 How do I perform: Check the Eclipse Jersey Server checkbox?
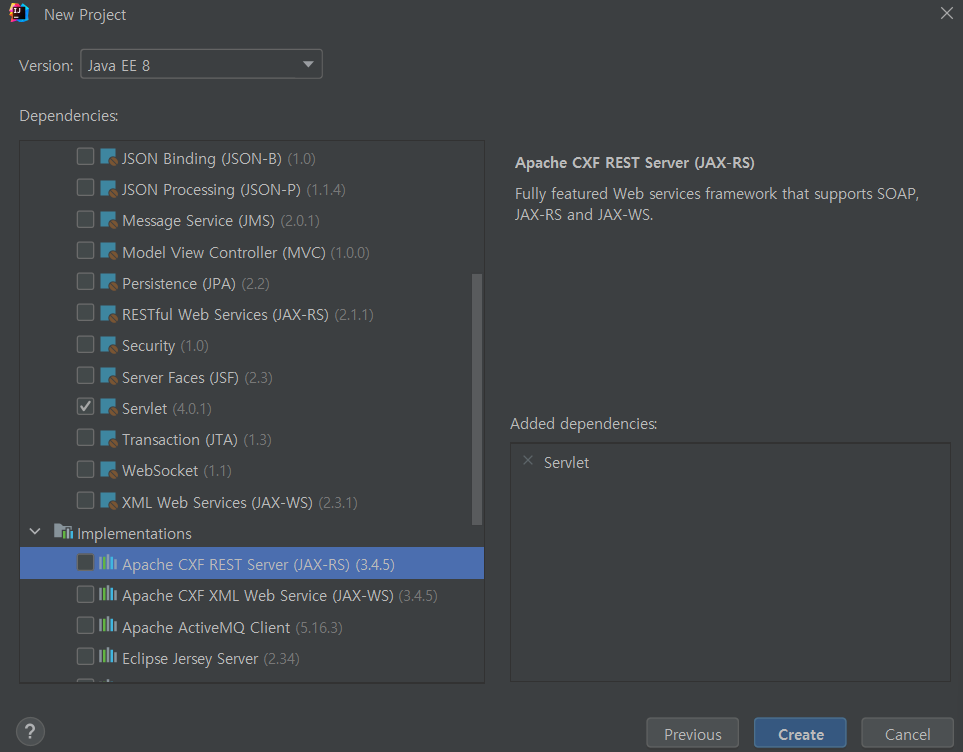pos(85,656)
